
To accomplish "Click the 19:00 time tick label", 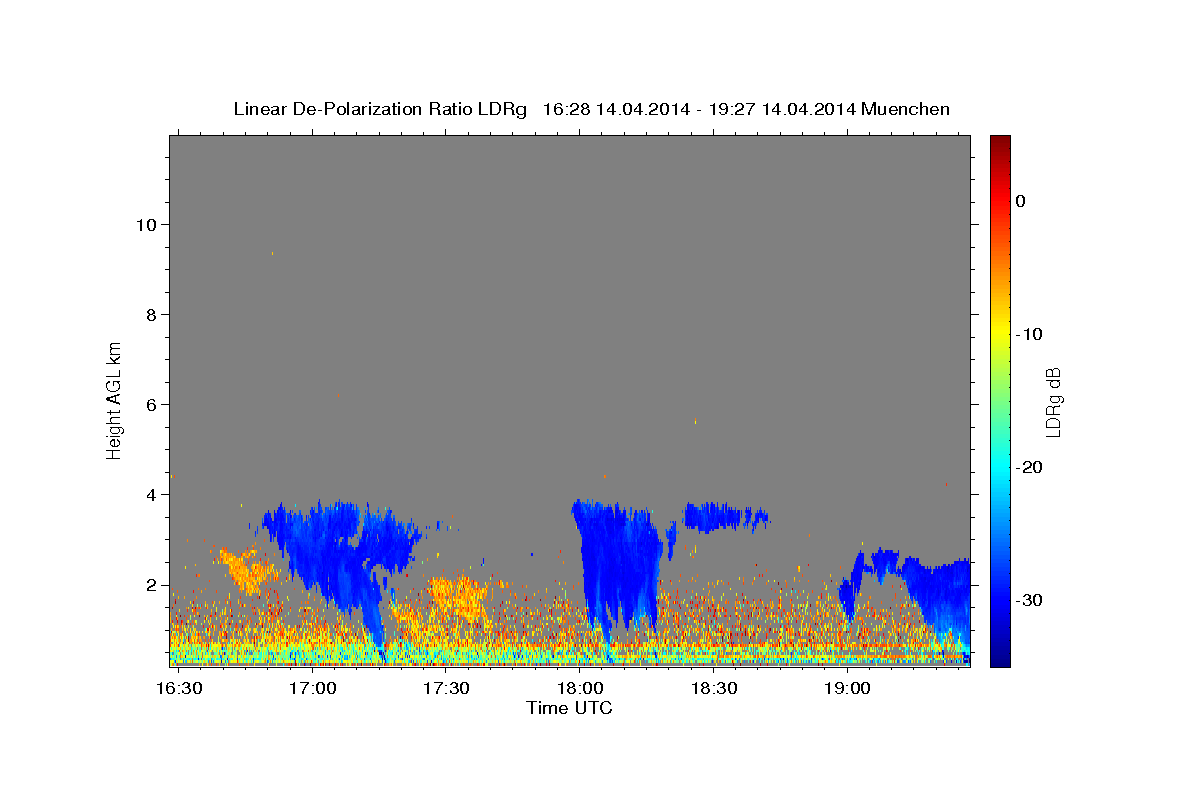I will click(847, 688).
